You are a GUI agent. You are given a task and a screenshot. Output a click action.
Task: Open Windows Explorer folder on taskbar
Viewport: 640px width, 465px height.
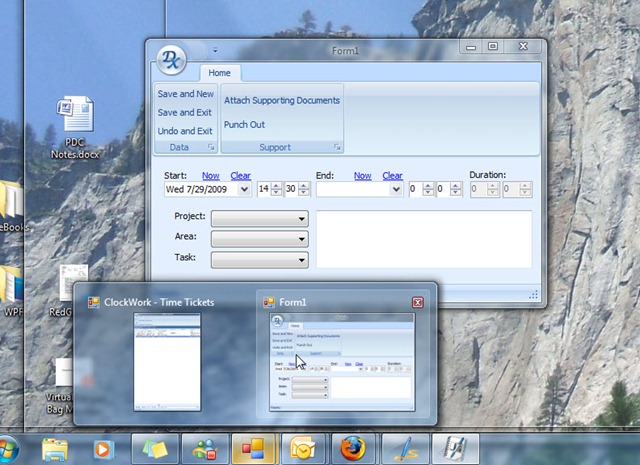(55, 449)
